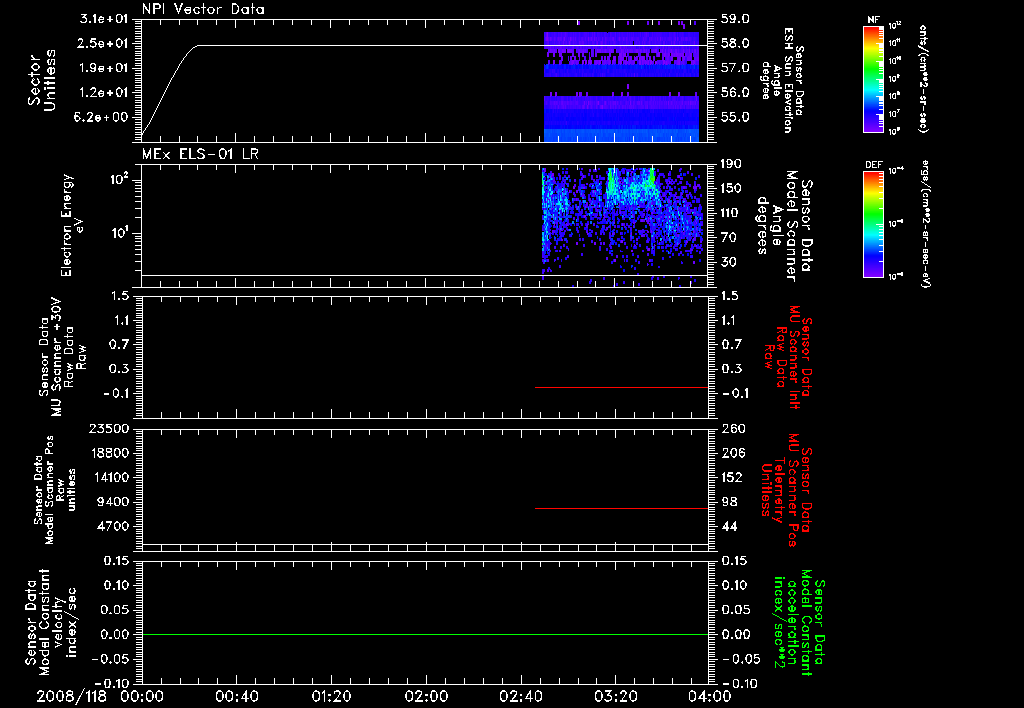Image resolution: width=1024 pixels, height=708 pixels.
Task: Click the "Model Scanner Angle degrees" axis label
Action: click(783, 226)
